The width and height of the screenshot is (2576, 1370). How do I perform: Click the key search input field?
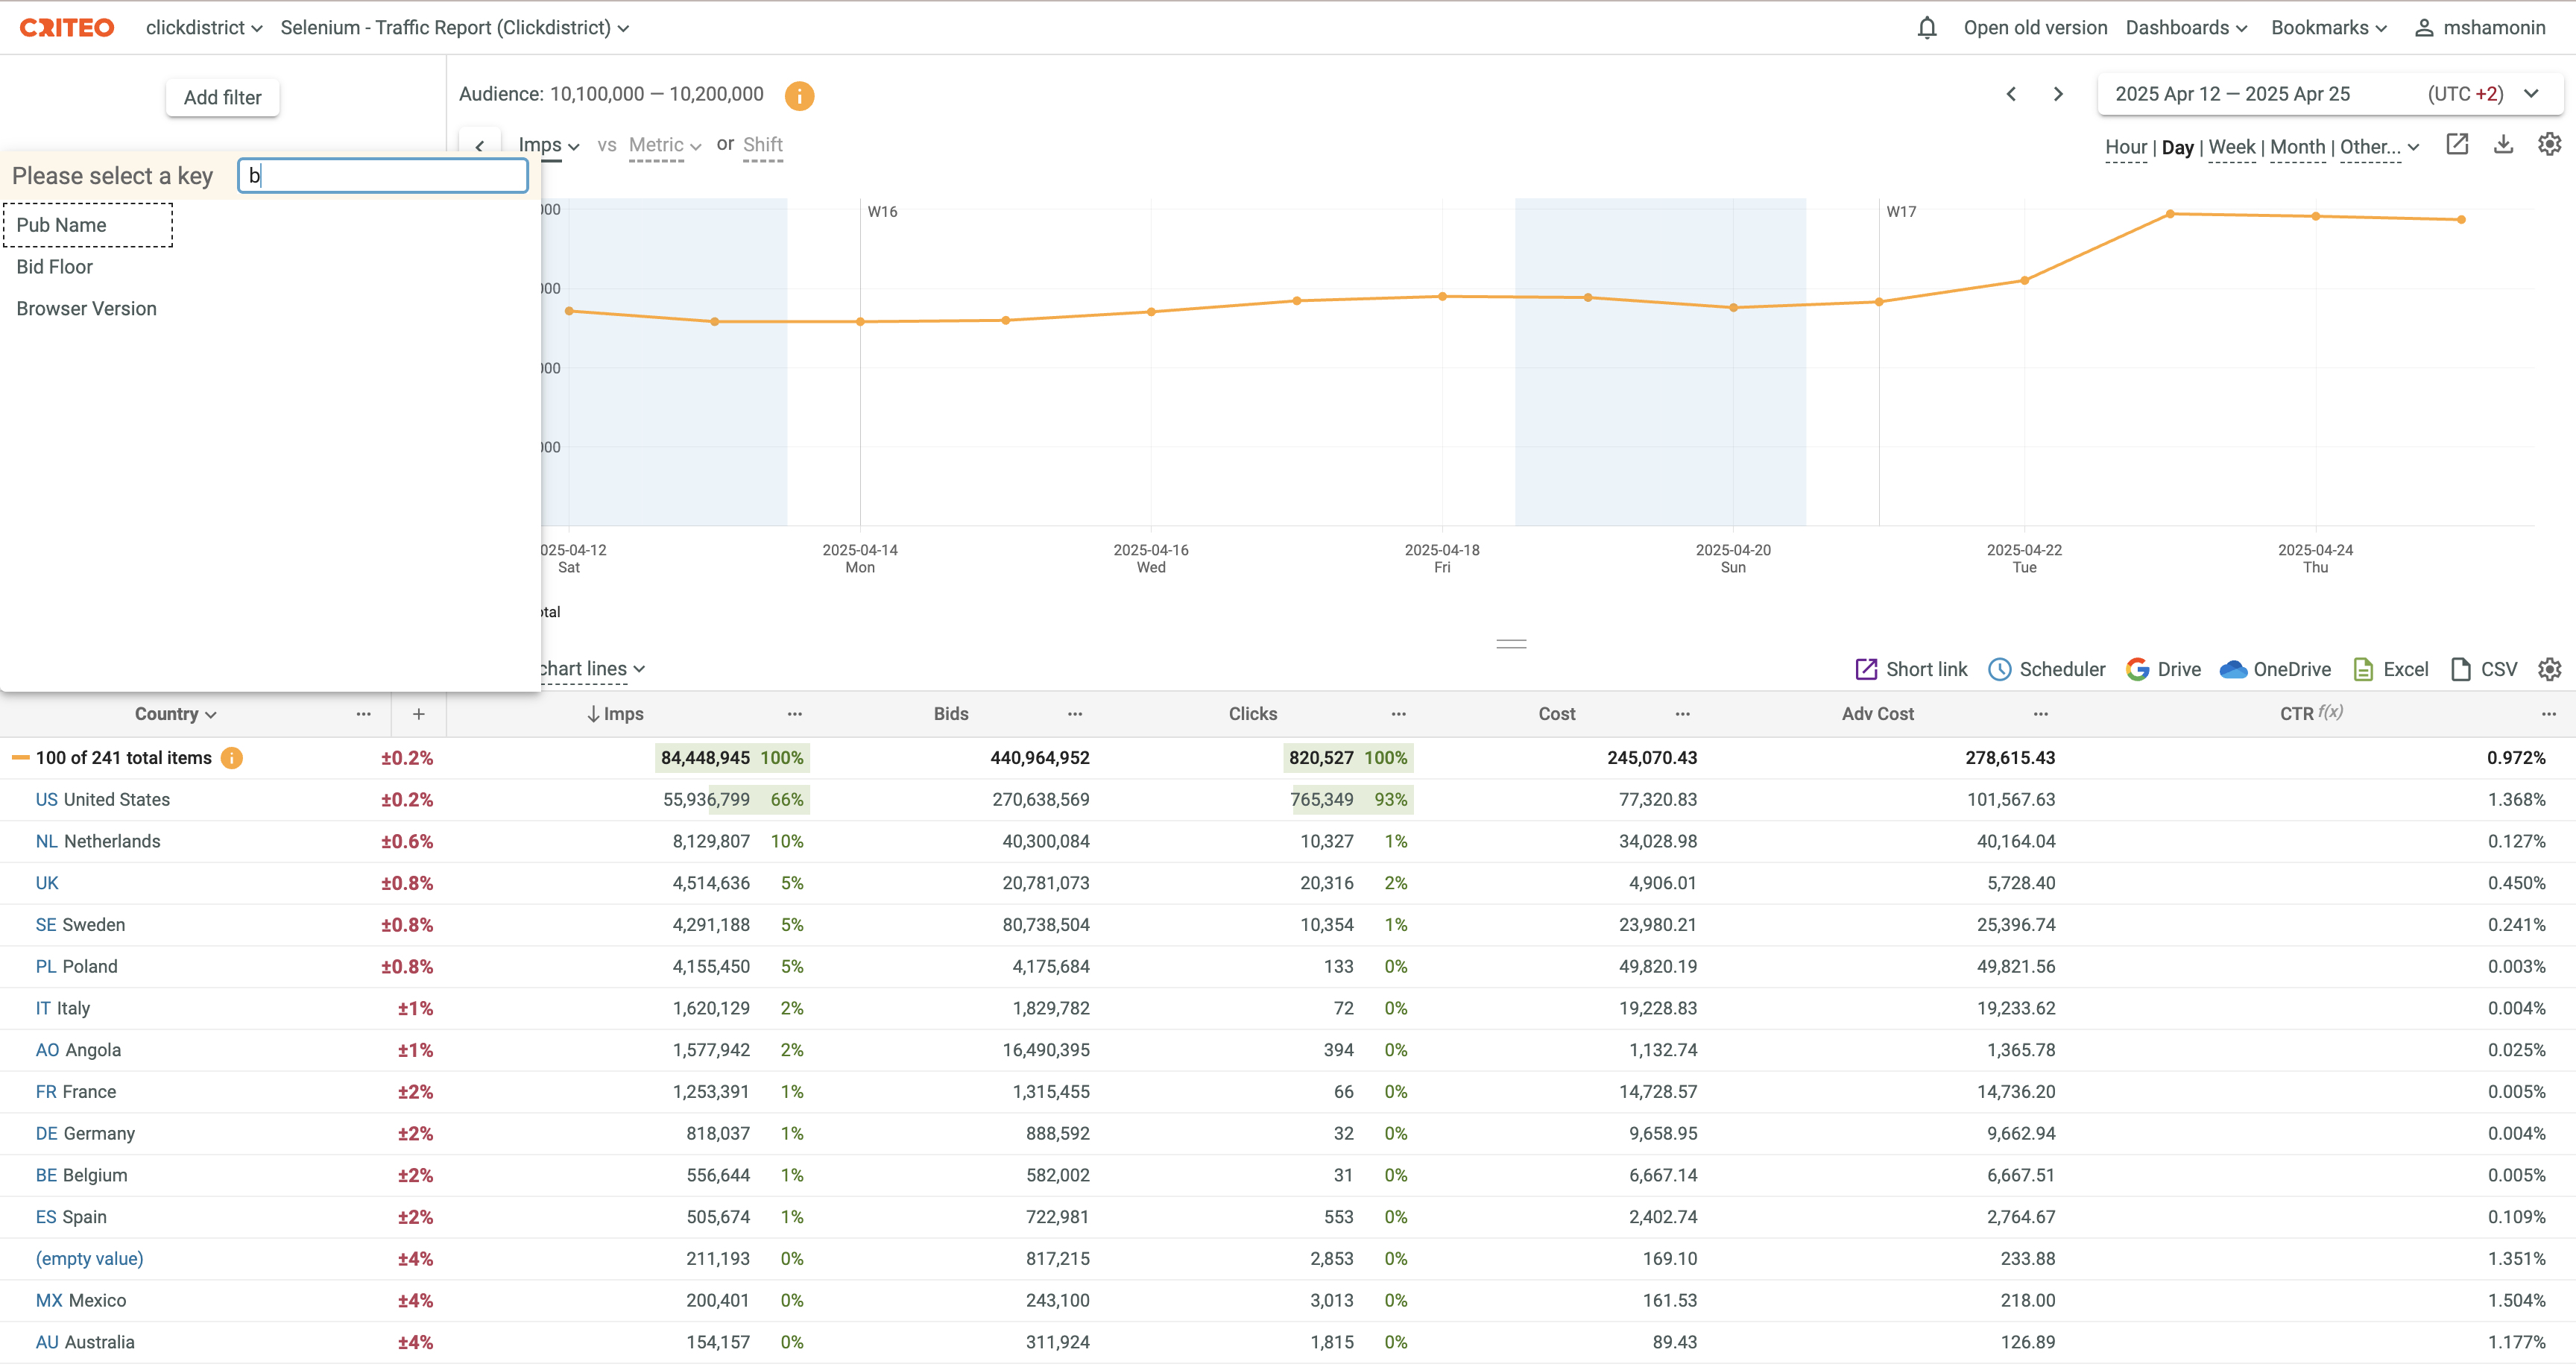tap(383, 176)
